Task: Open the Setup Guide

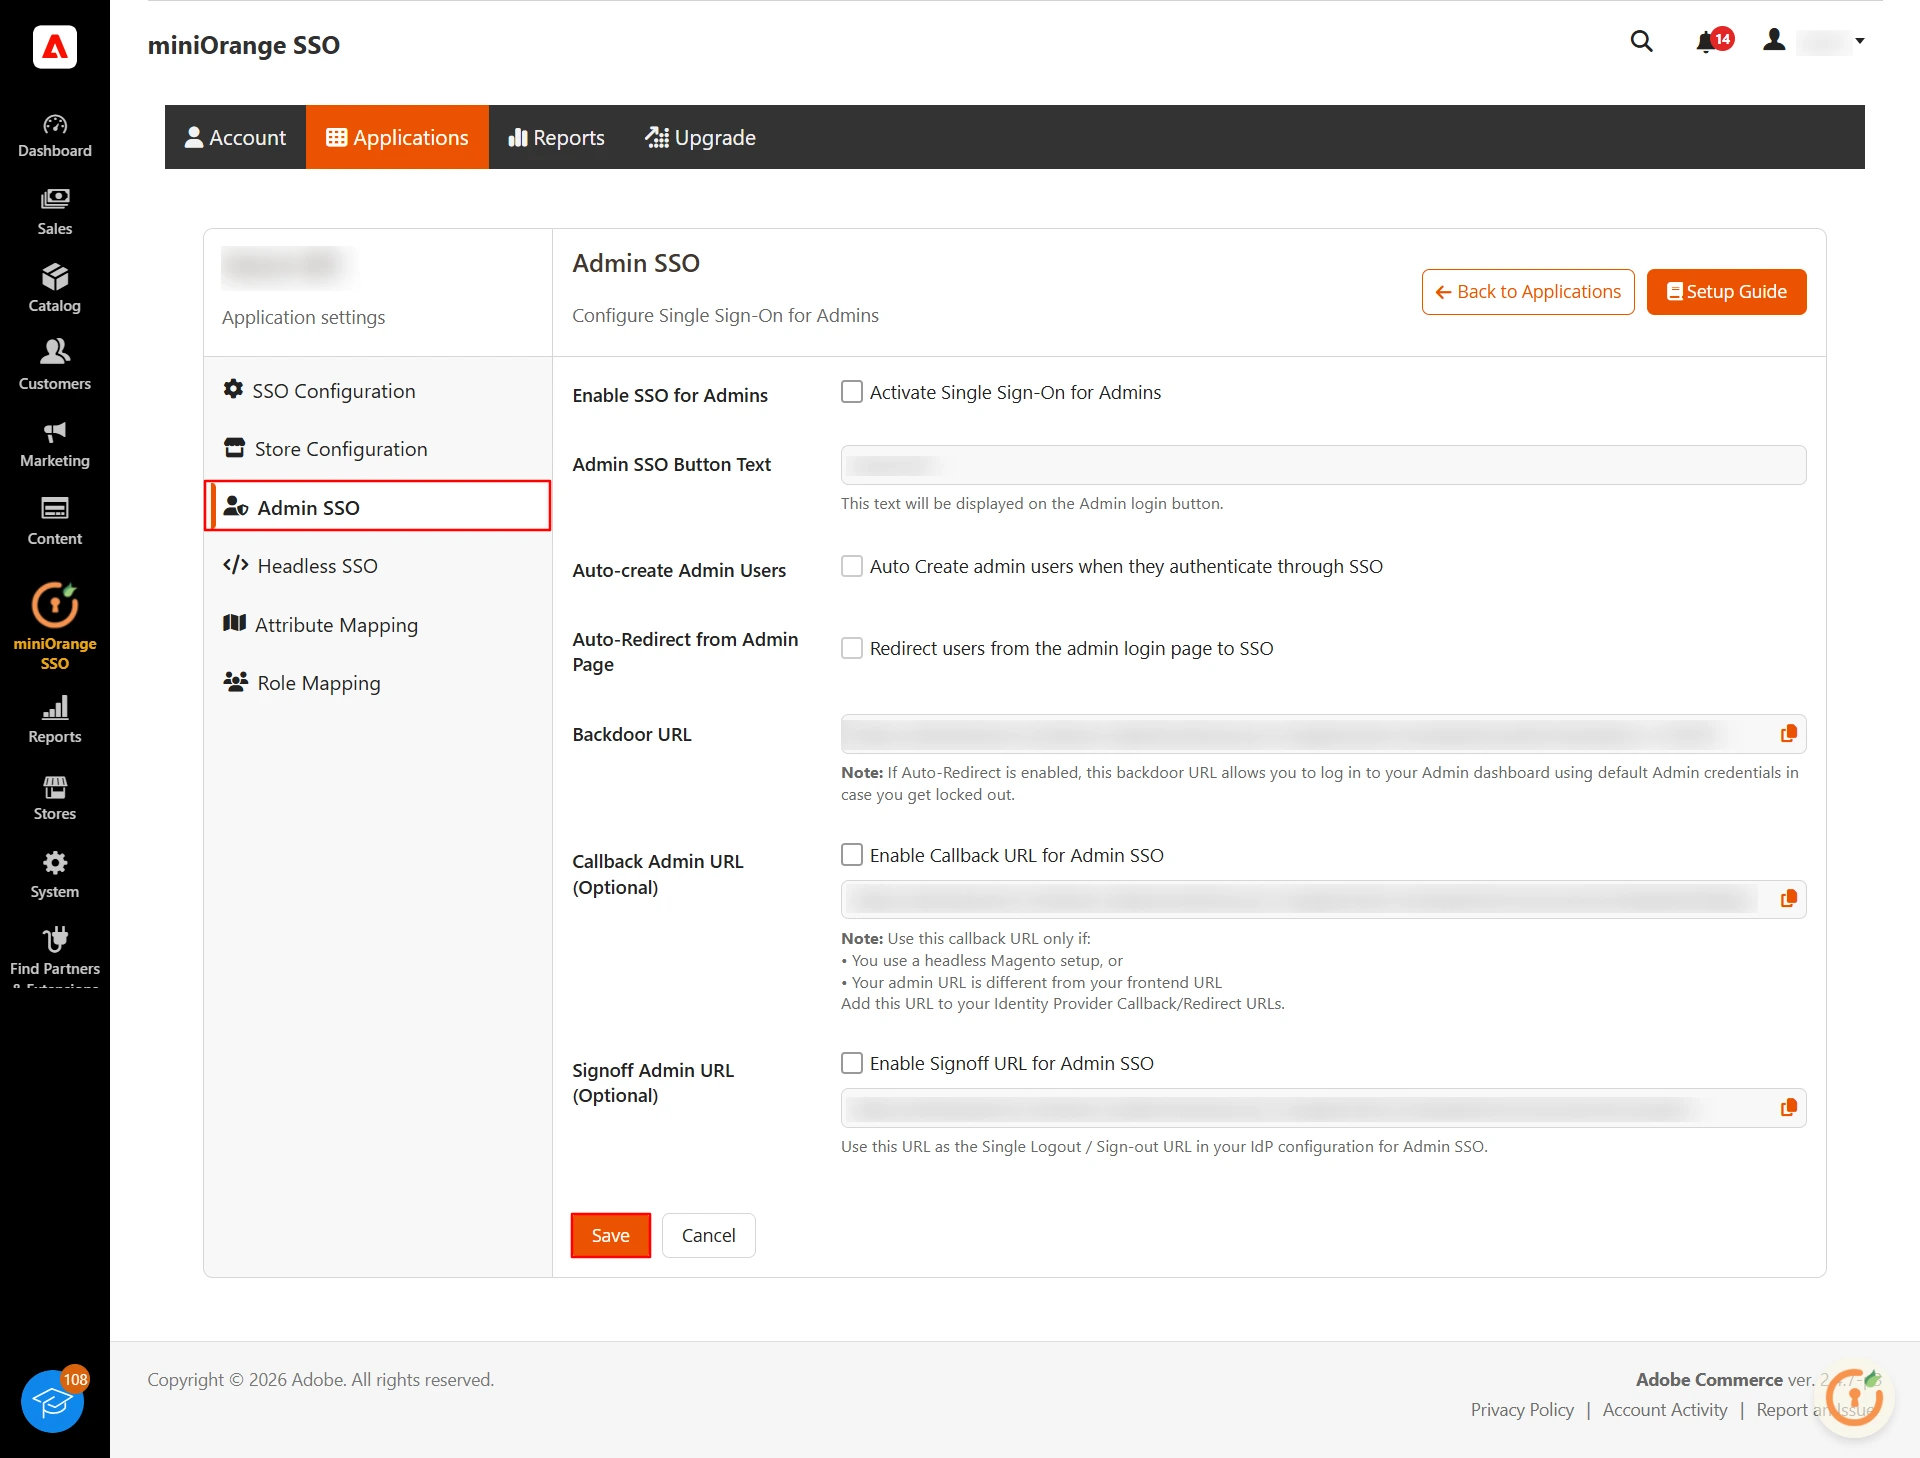Action: click(1726, 292)
